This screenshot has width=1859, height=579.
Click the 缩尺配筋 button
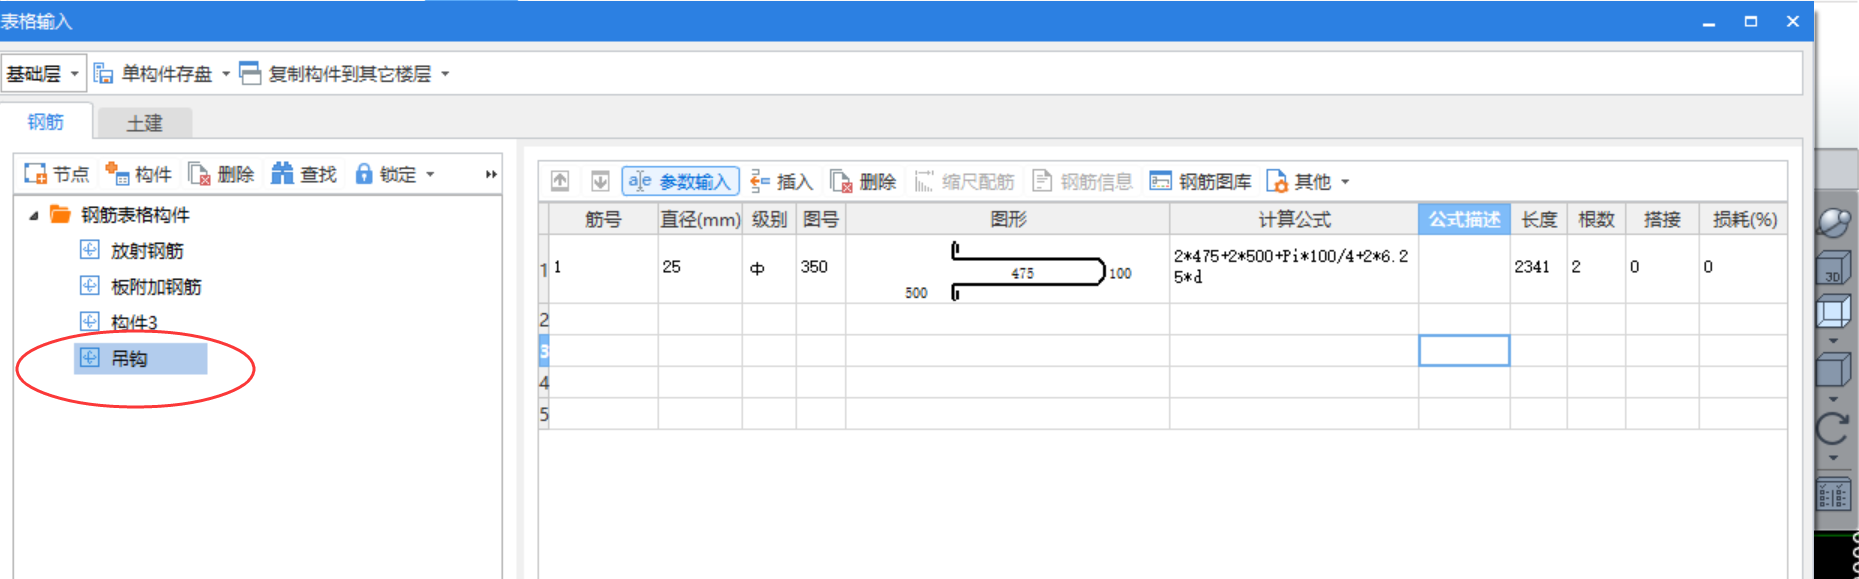[x=964, y=181]
